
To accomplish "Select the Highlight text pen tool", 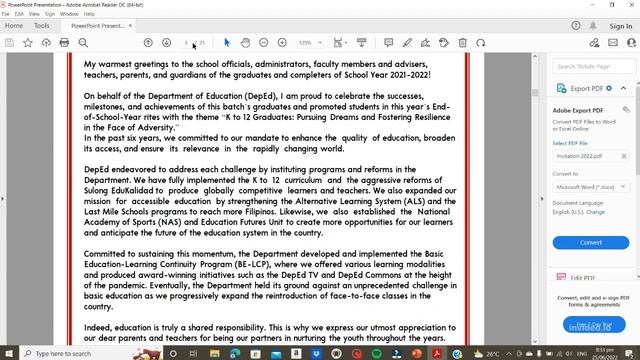I will click(407, 42).
